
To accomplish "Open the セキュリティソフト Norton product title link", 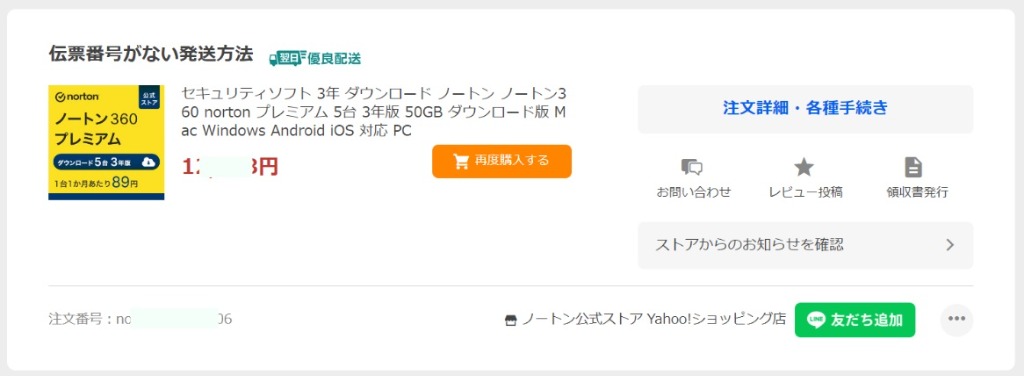I will (374, 112).
